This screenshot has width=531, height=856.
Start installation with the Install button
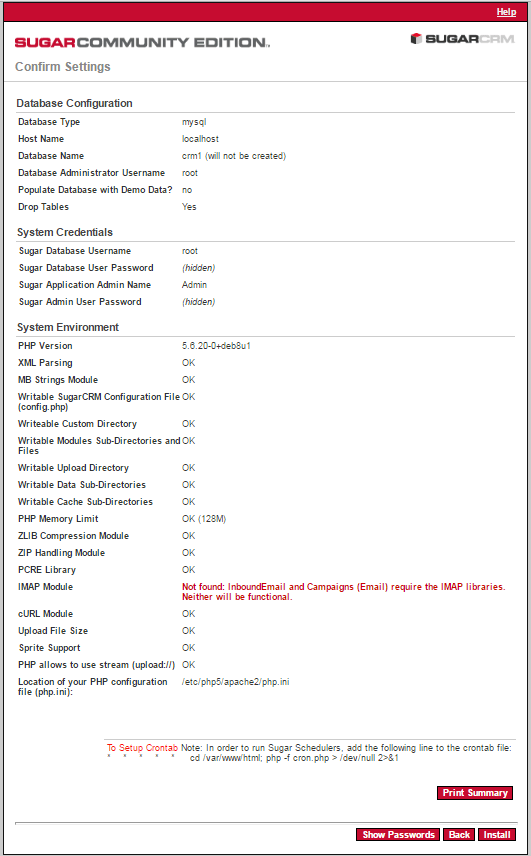click(497, 835)
